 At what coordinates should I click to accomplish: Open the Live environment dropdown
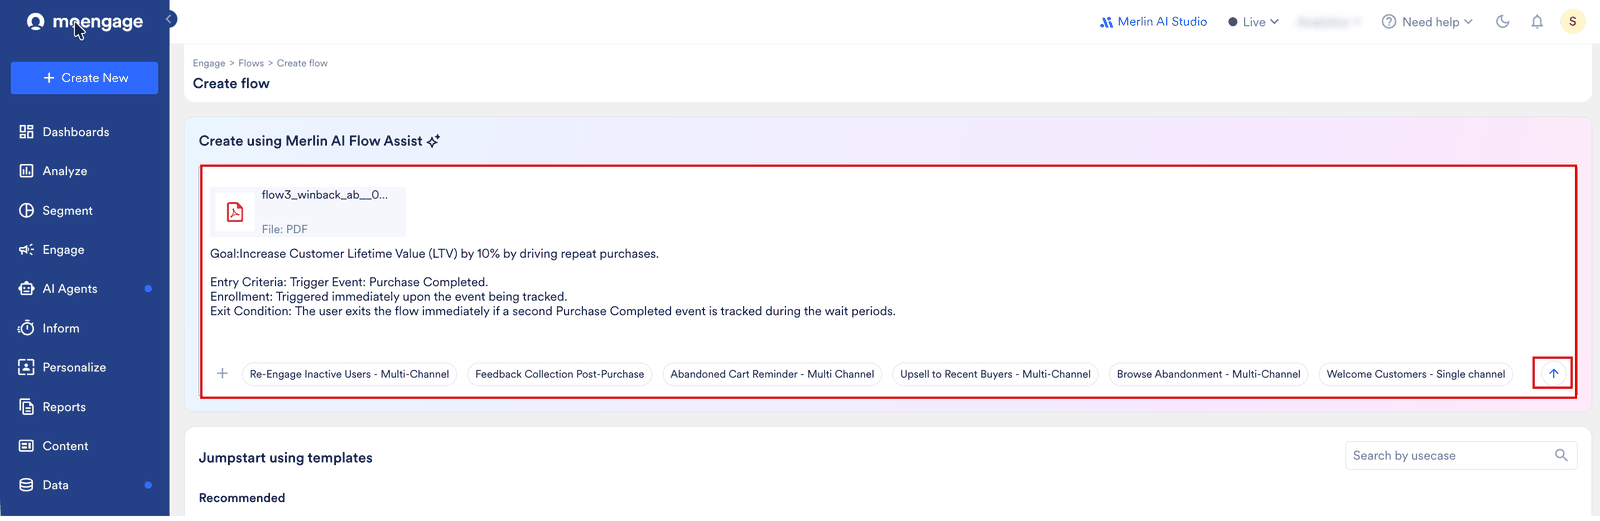[x=1253, y=22]
